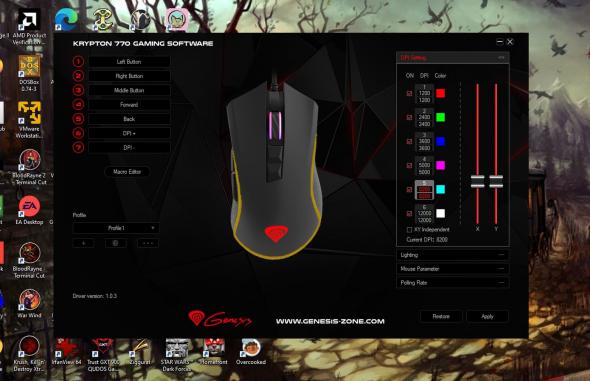Open more profile options with three-dots button

[x=148, y=243]
